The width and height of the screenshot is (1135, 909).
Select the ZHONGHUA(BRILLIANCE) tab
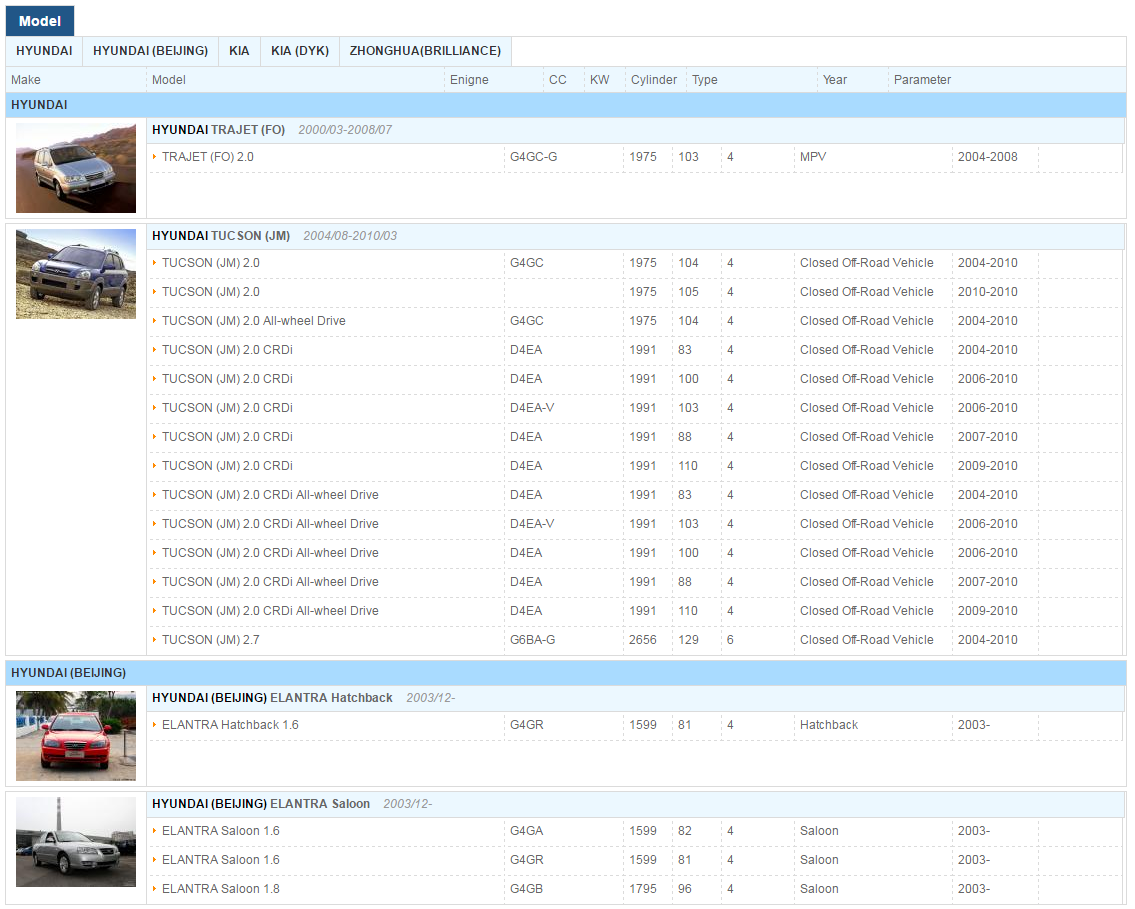click(425, 51)
